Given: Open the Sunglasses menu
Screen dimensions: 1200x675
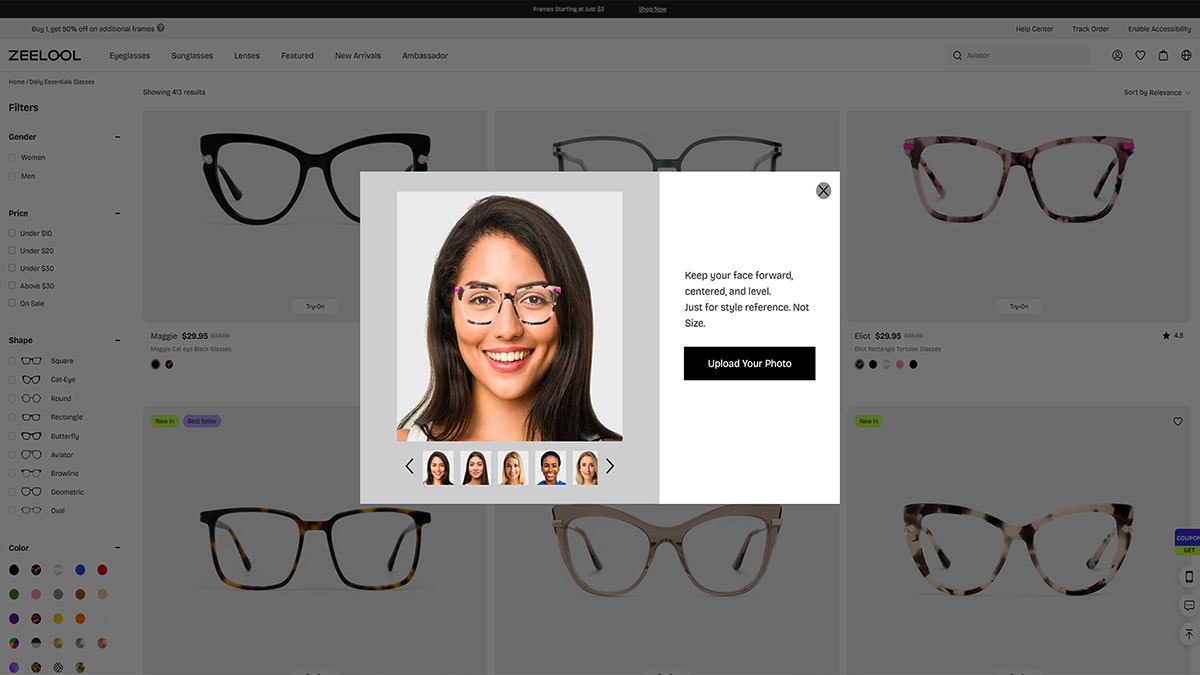Looking at the screenshot, I should (x=192, y=56).
